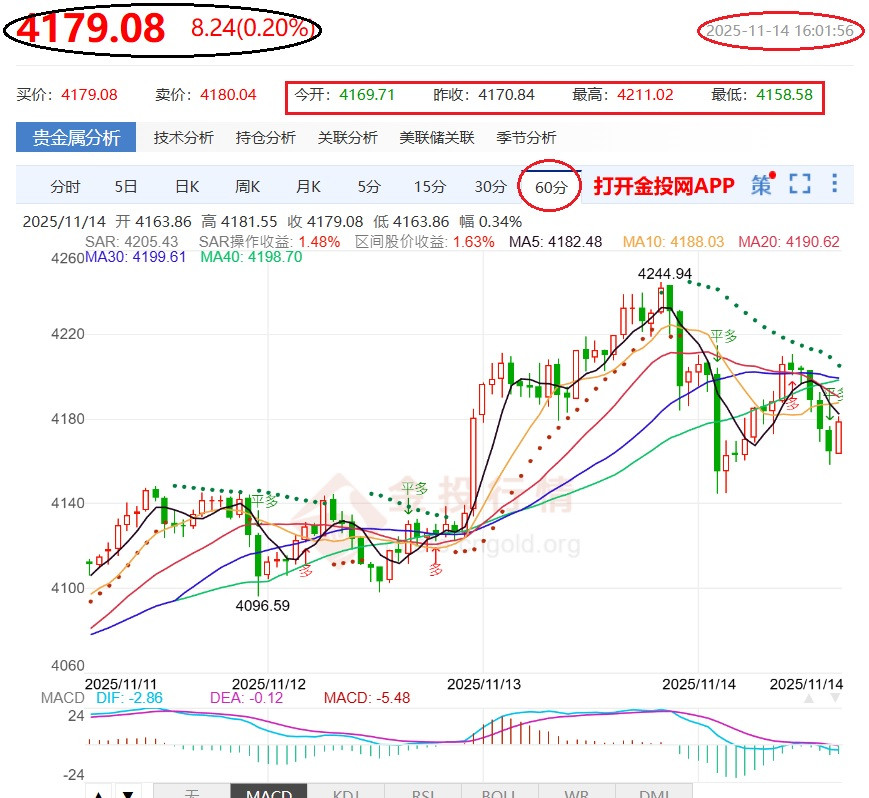The width and height of the screenshot is (869, 798).
Task: Click the small down triangle in MACD pane
Action: [833, 699]
